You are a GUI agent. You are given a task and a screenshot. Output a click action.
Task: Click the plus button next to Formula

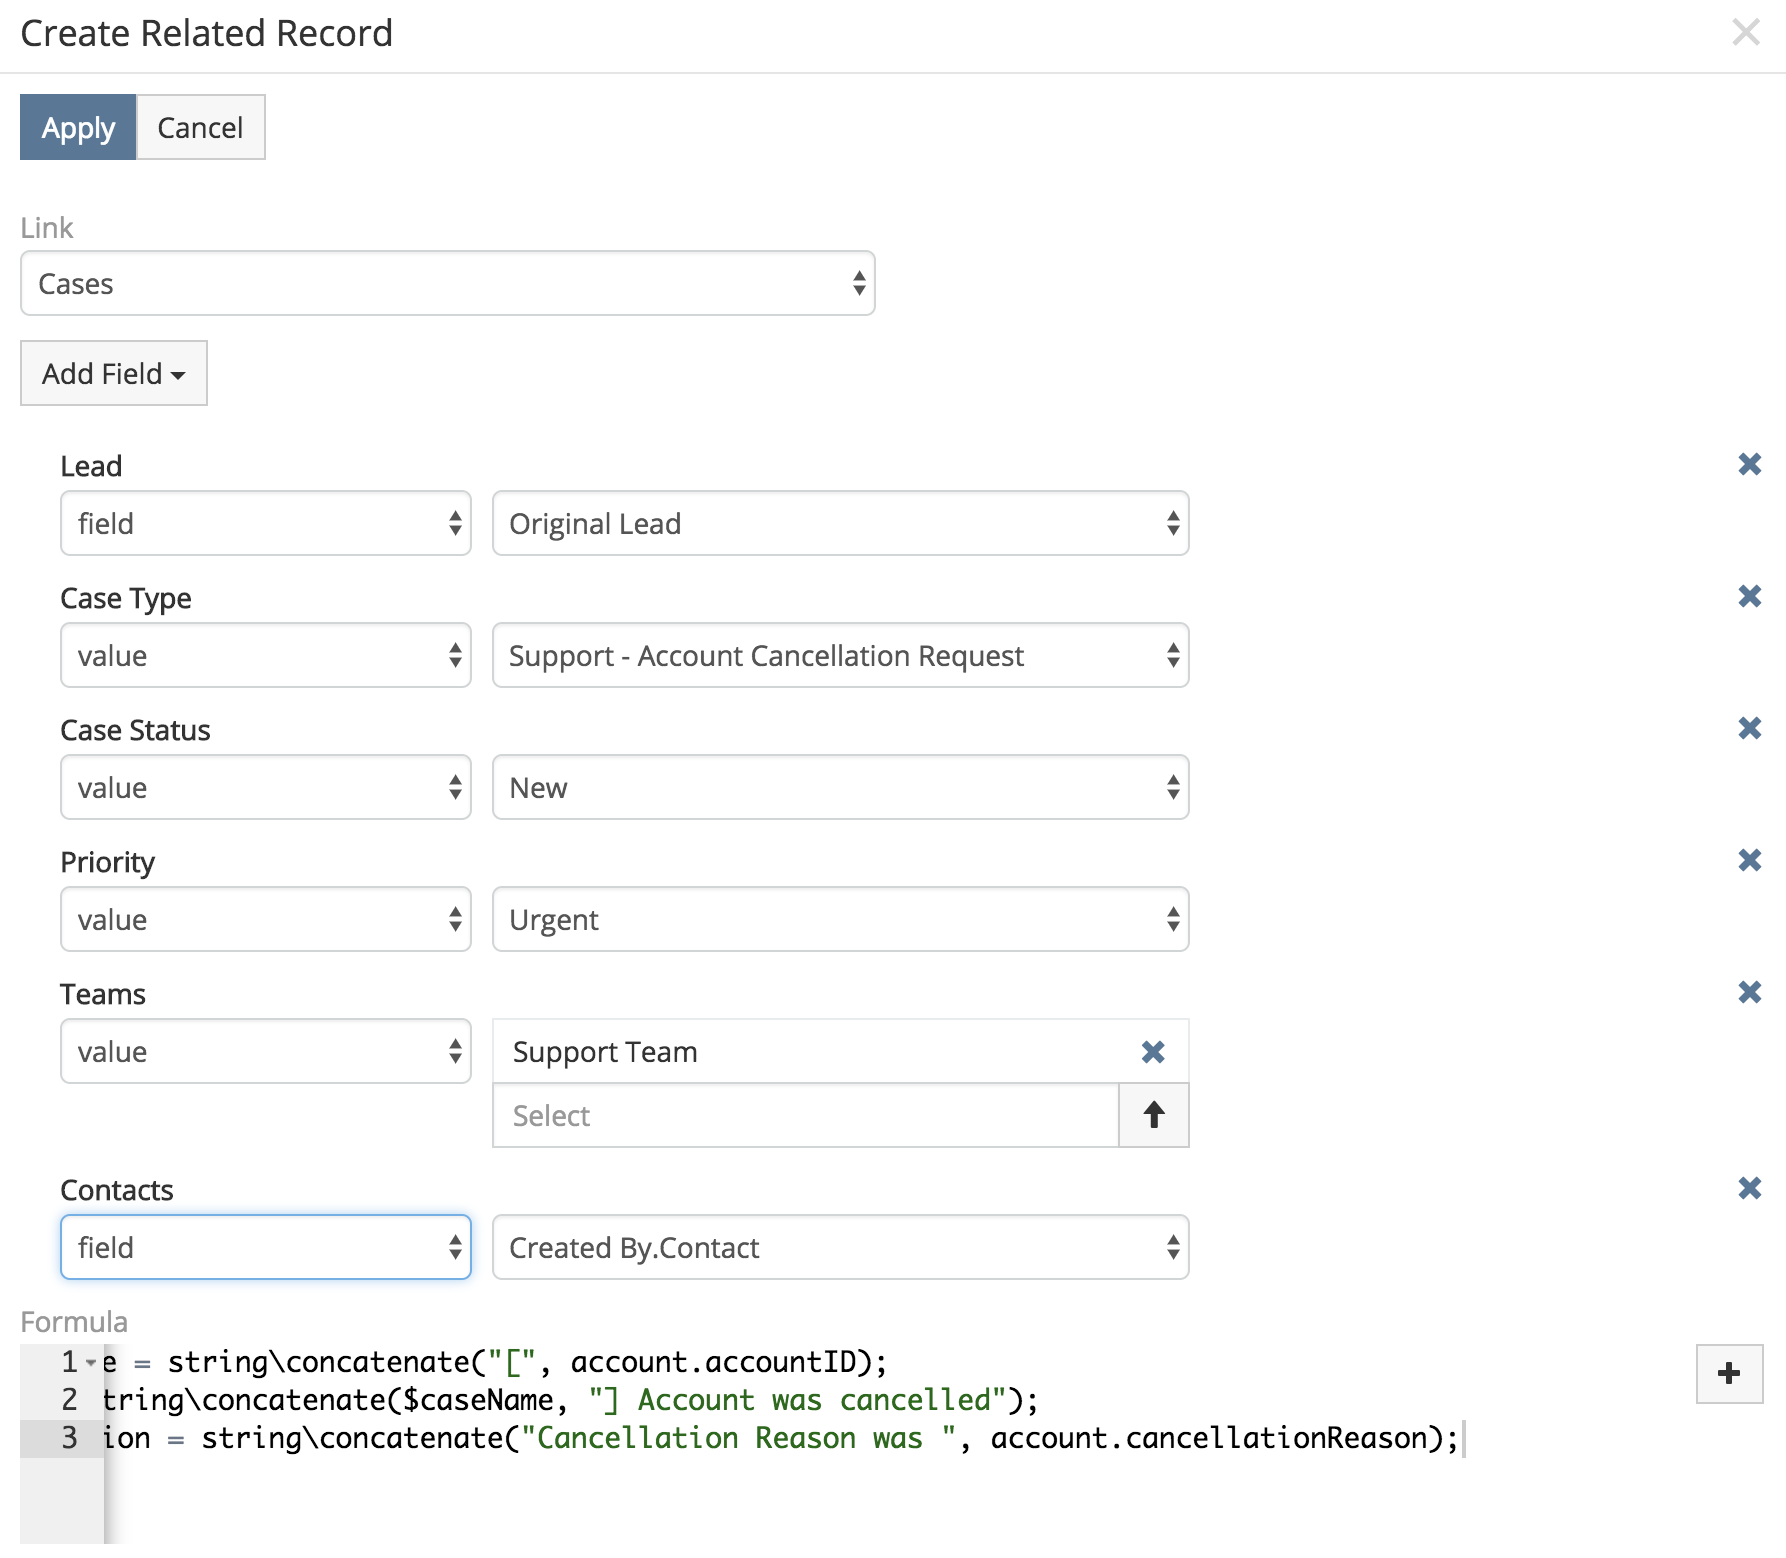point(1729,1374)
